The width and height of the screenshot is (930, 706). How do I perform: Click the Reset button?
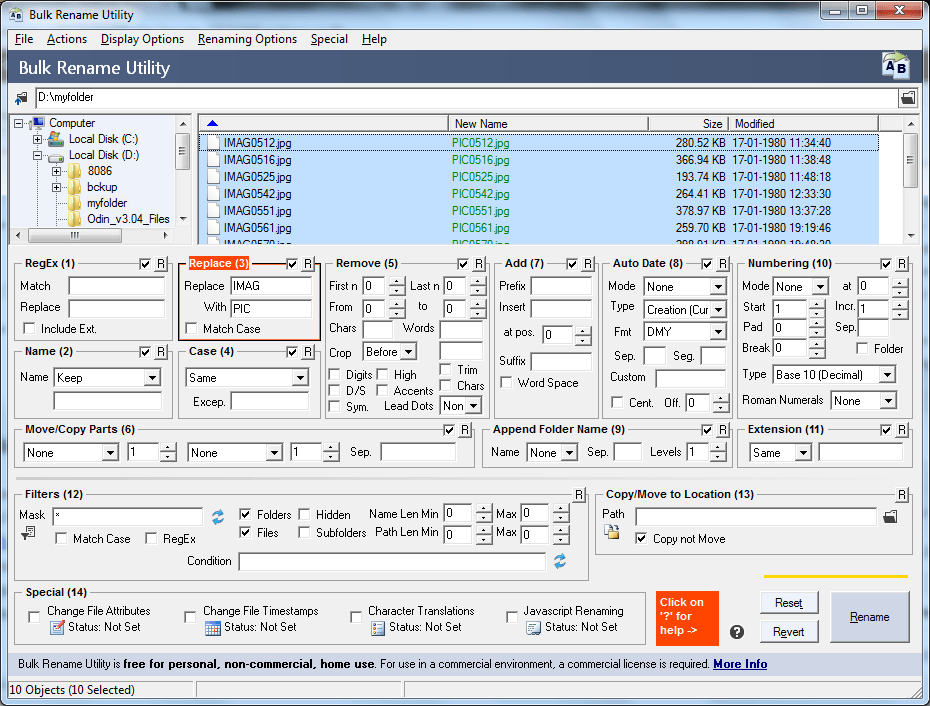789,603
